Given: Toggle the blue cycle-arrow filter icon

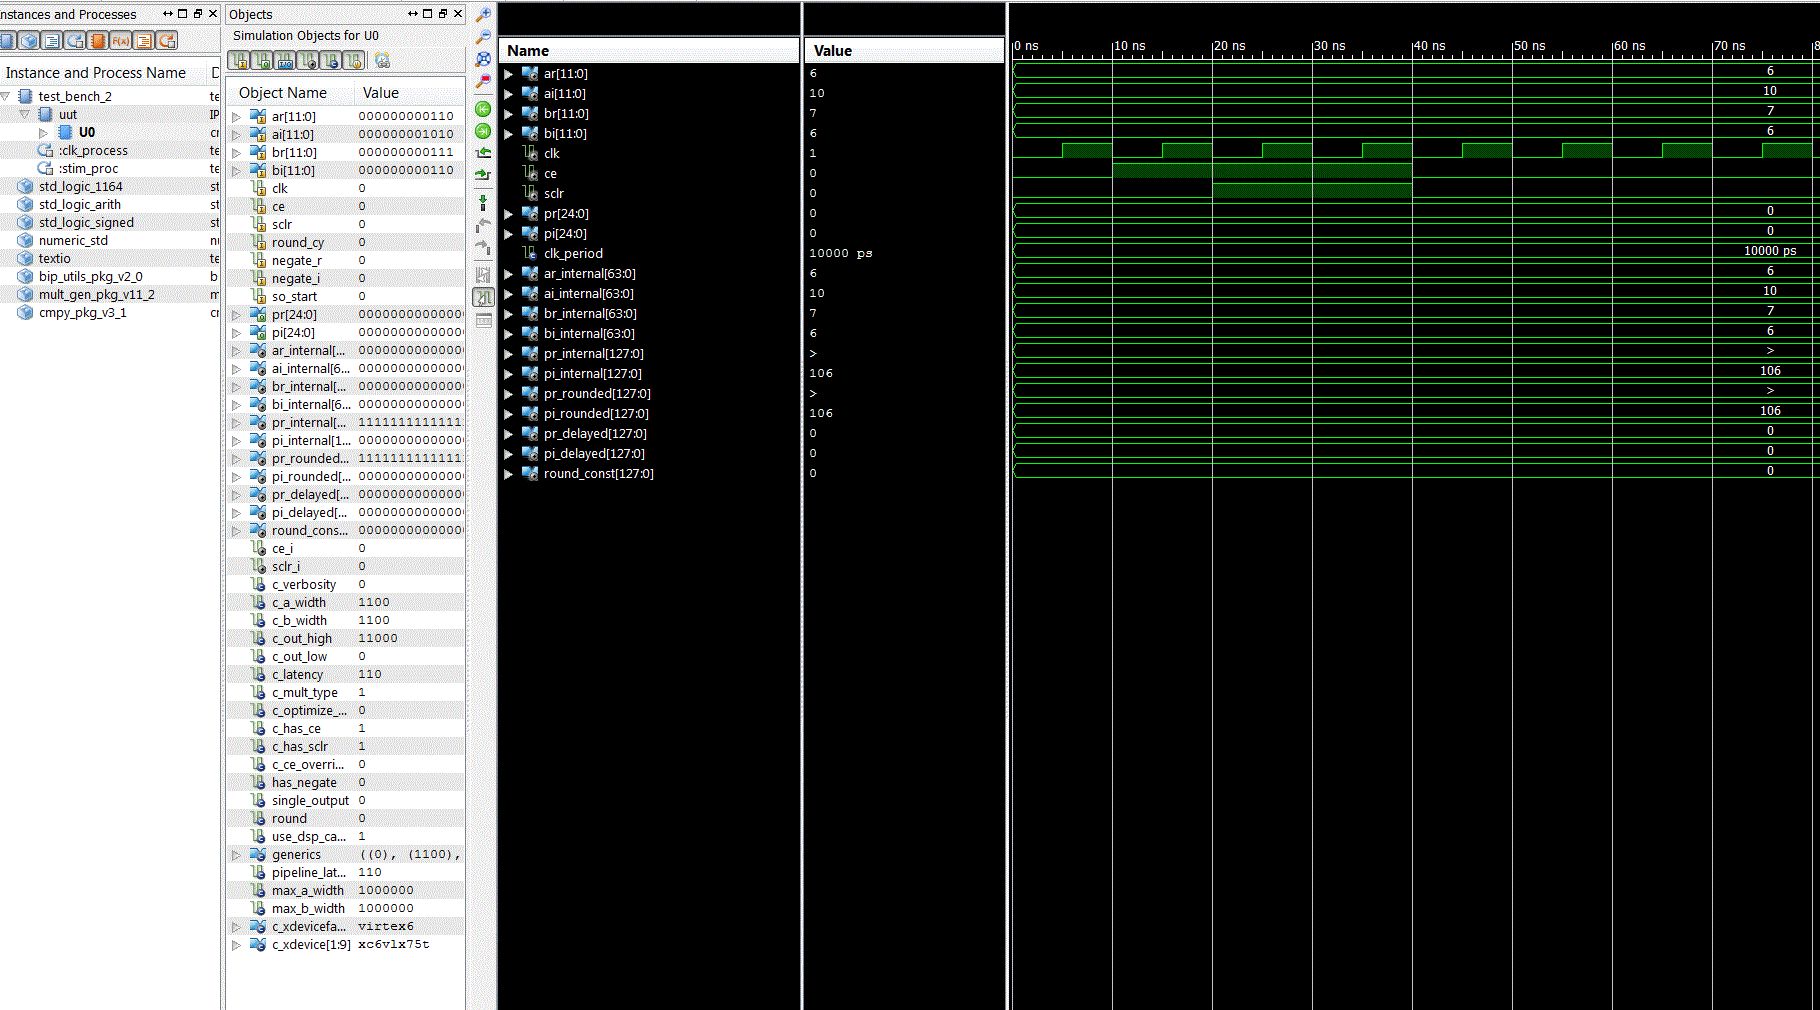Looking at the screenshot, I should click(x=75, y=41).
